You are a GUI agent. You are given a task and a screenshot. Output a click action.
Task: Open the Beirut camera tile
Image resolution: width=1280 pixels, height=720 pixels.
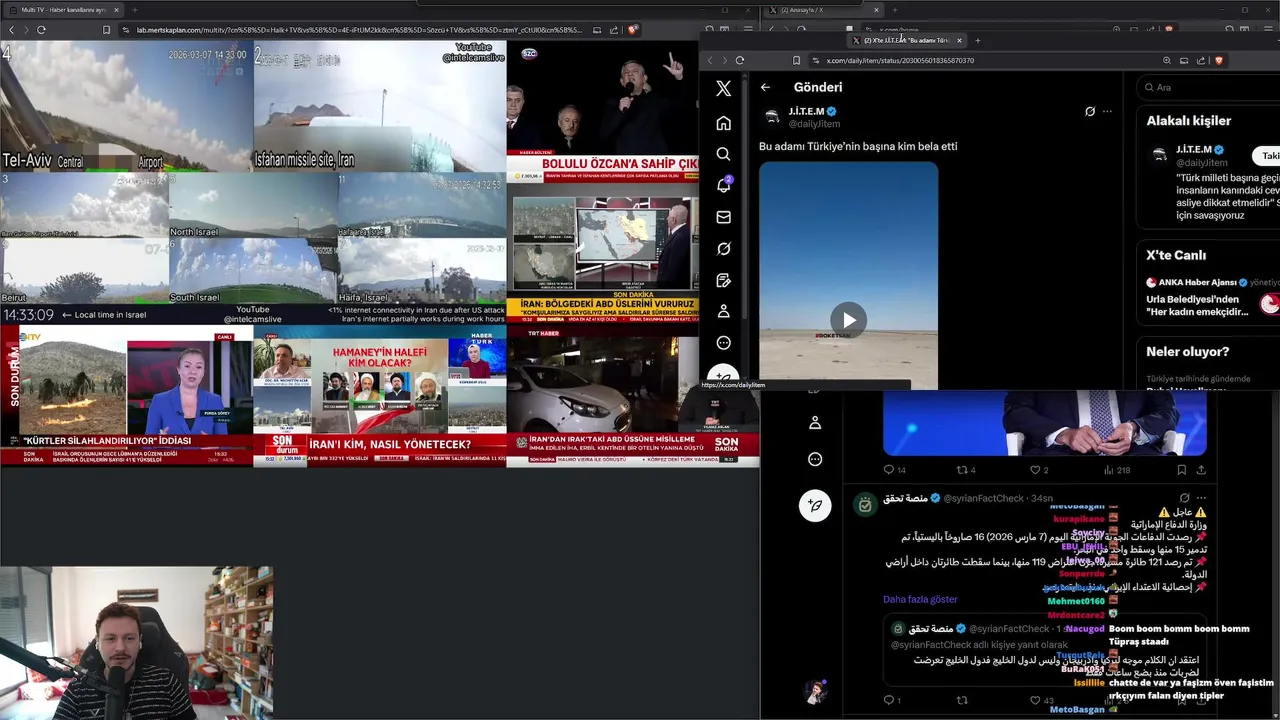84,271
